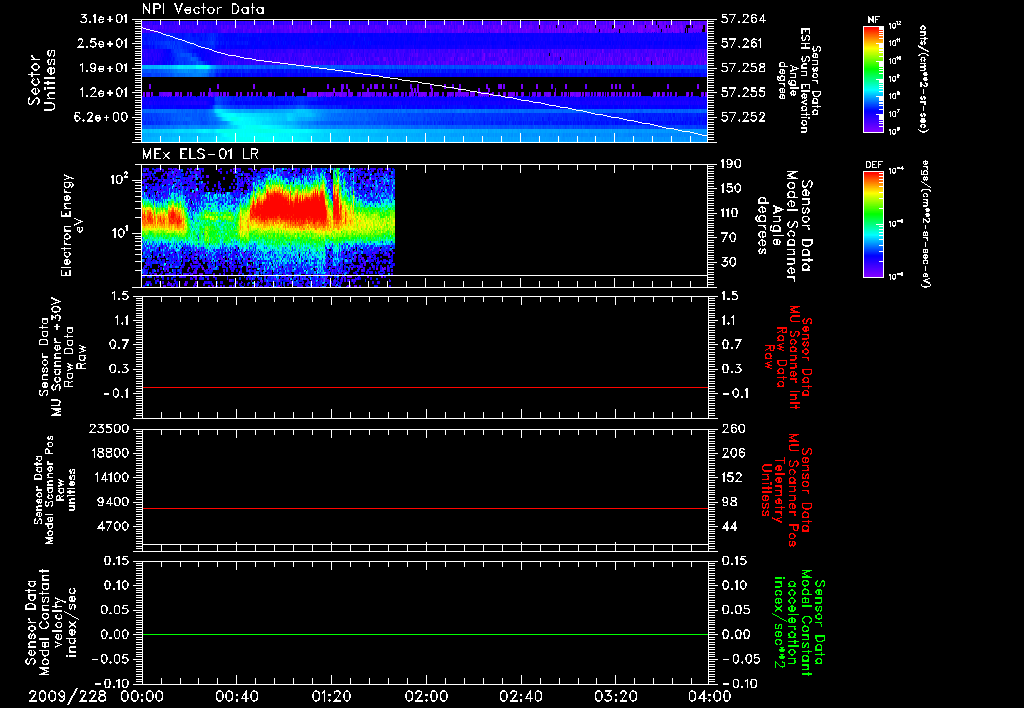Click the 'ESH Sun Elevation Angle' axis label
The image size is (1024, 708).
pyautogui.click(x=797, y=80)
